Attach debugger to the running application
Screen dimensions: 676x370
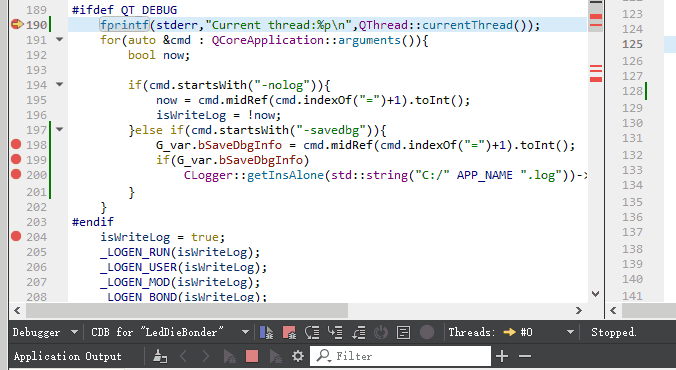tap(275, 356)
